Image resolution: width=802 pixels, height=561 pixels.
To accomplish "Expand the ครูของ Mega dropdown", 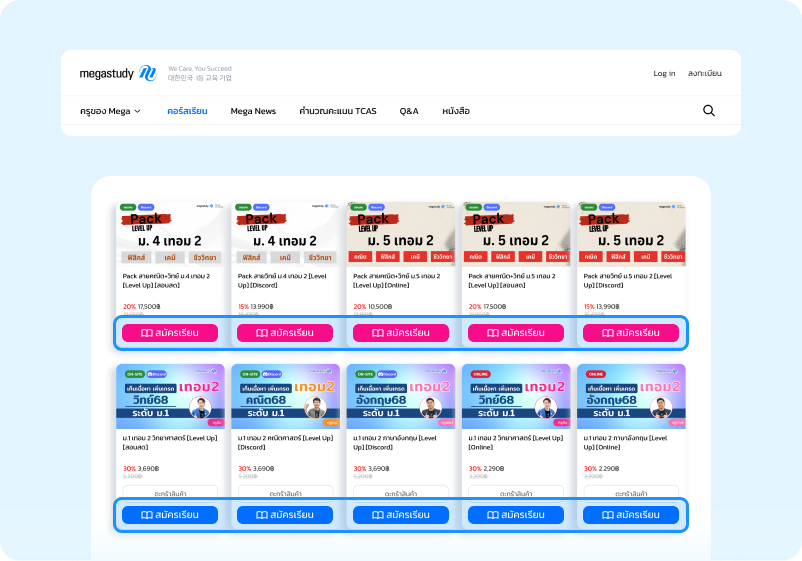I will click(x=110, y=111).
